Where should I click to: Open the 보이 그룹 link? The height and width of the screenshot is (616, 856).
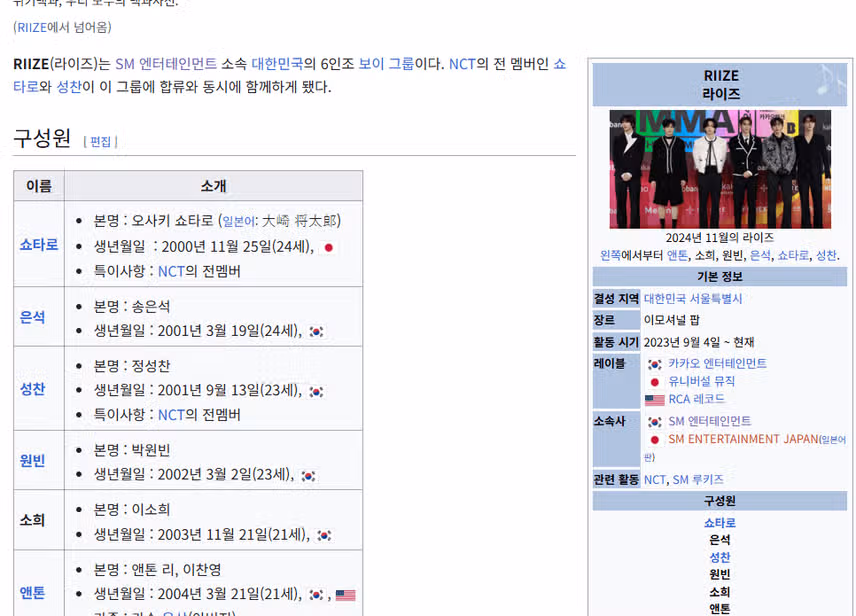pyautogui.click(x=386, y=64)
